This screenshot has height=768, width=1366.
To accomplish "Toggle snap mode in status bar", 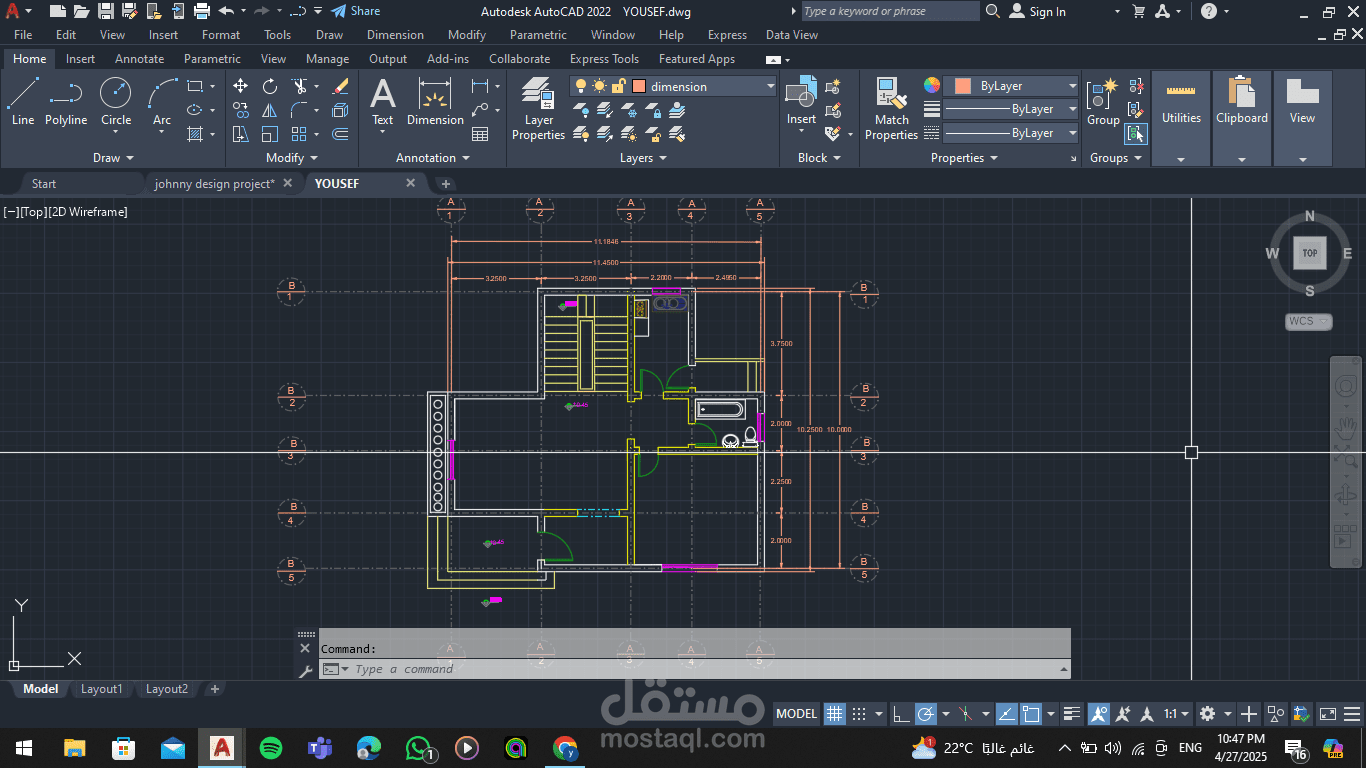I will 858,714.
